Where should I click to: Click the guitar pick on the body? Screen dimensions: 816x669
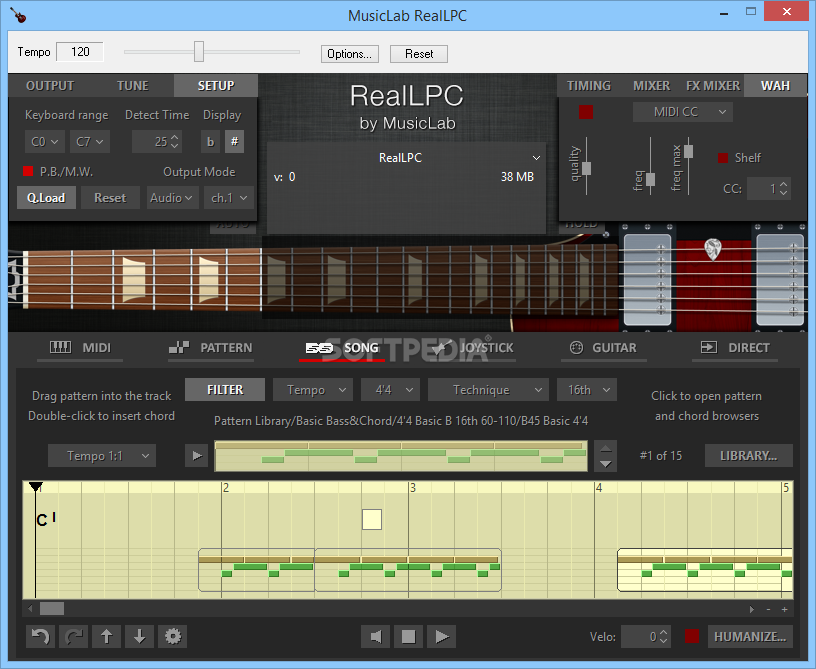712,249
